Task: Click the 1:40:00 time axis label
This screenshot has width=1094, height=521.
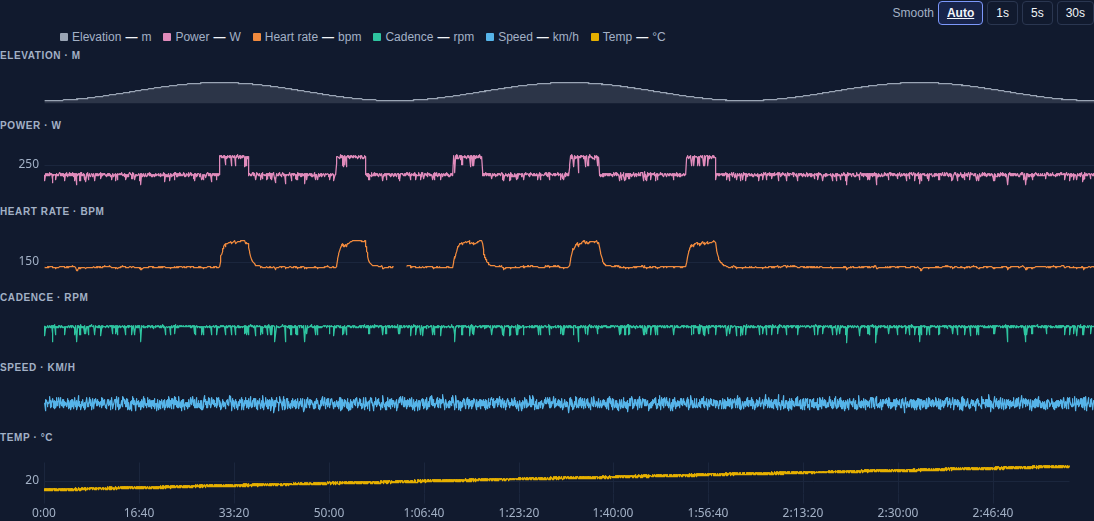Action: (x=613, y=513)
